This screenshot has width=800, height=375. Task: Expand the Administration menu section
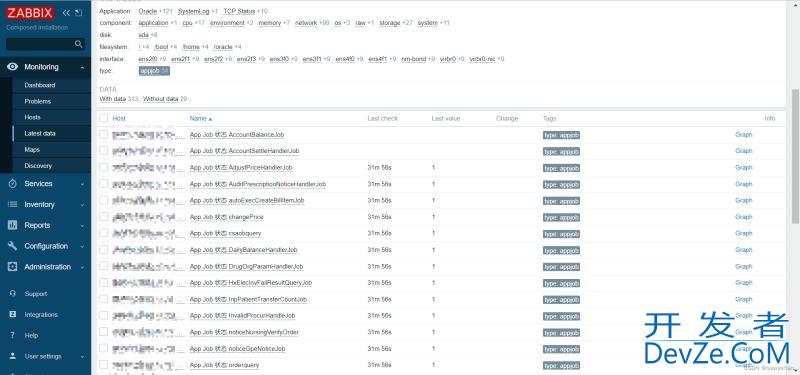pyautogui.click(x=82, y=267)
